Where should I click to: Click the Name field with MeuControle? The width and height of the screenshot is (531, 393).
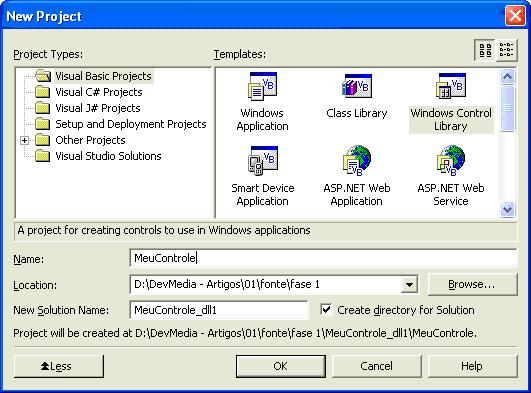(x=323, y=258)
